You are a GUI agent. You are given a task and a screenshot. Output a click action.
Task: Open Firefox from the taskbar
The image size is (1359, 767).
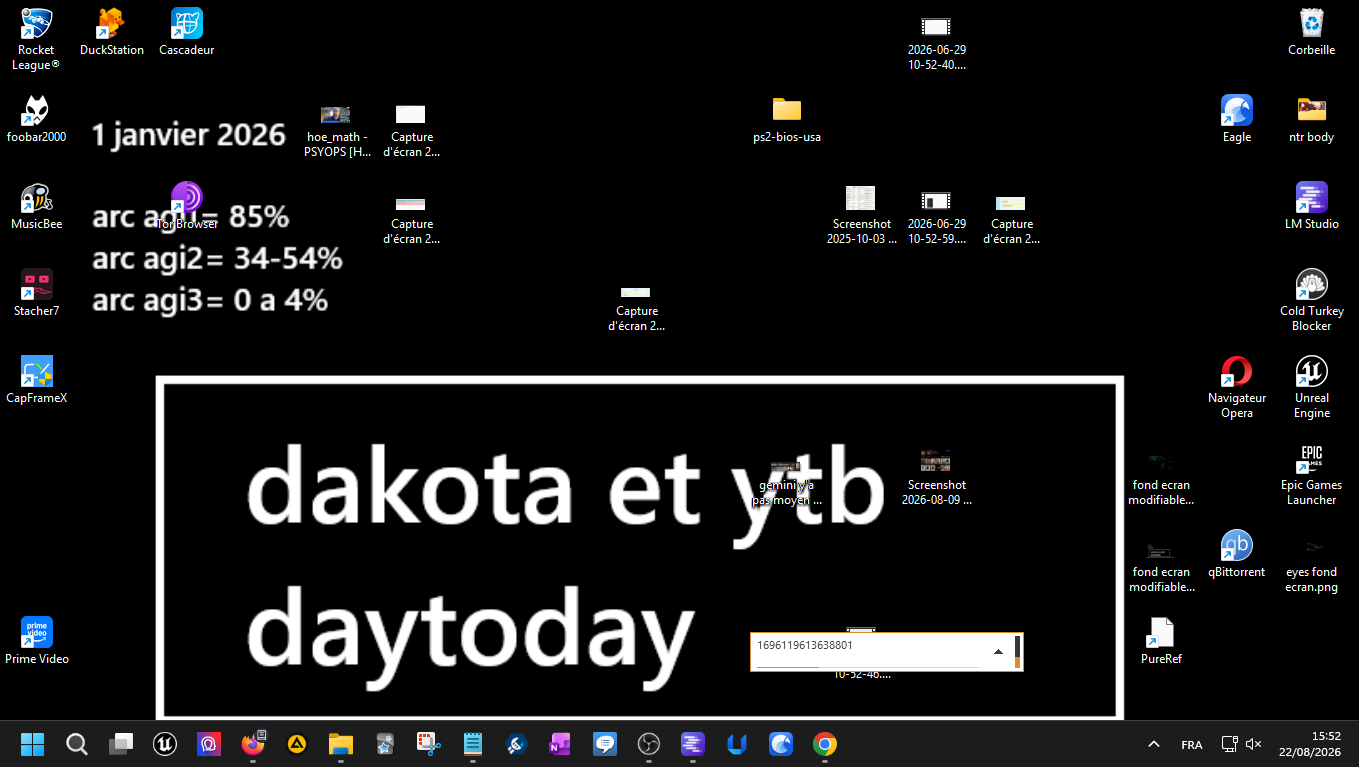pos(253,744)
